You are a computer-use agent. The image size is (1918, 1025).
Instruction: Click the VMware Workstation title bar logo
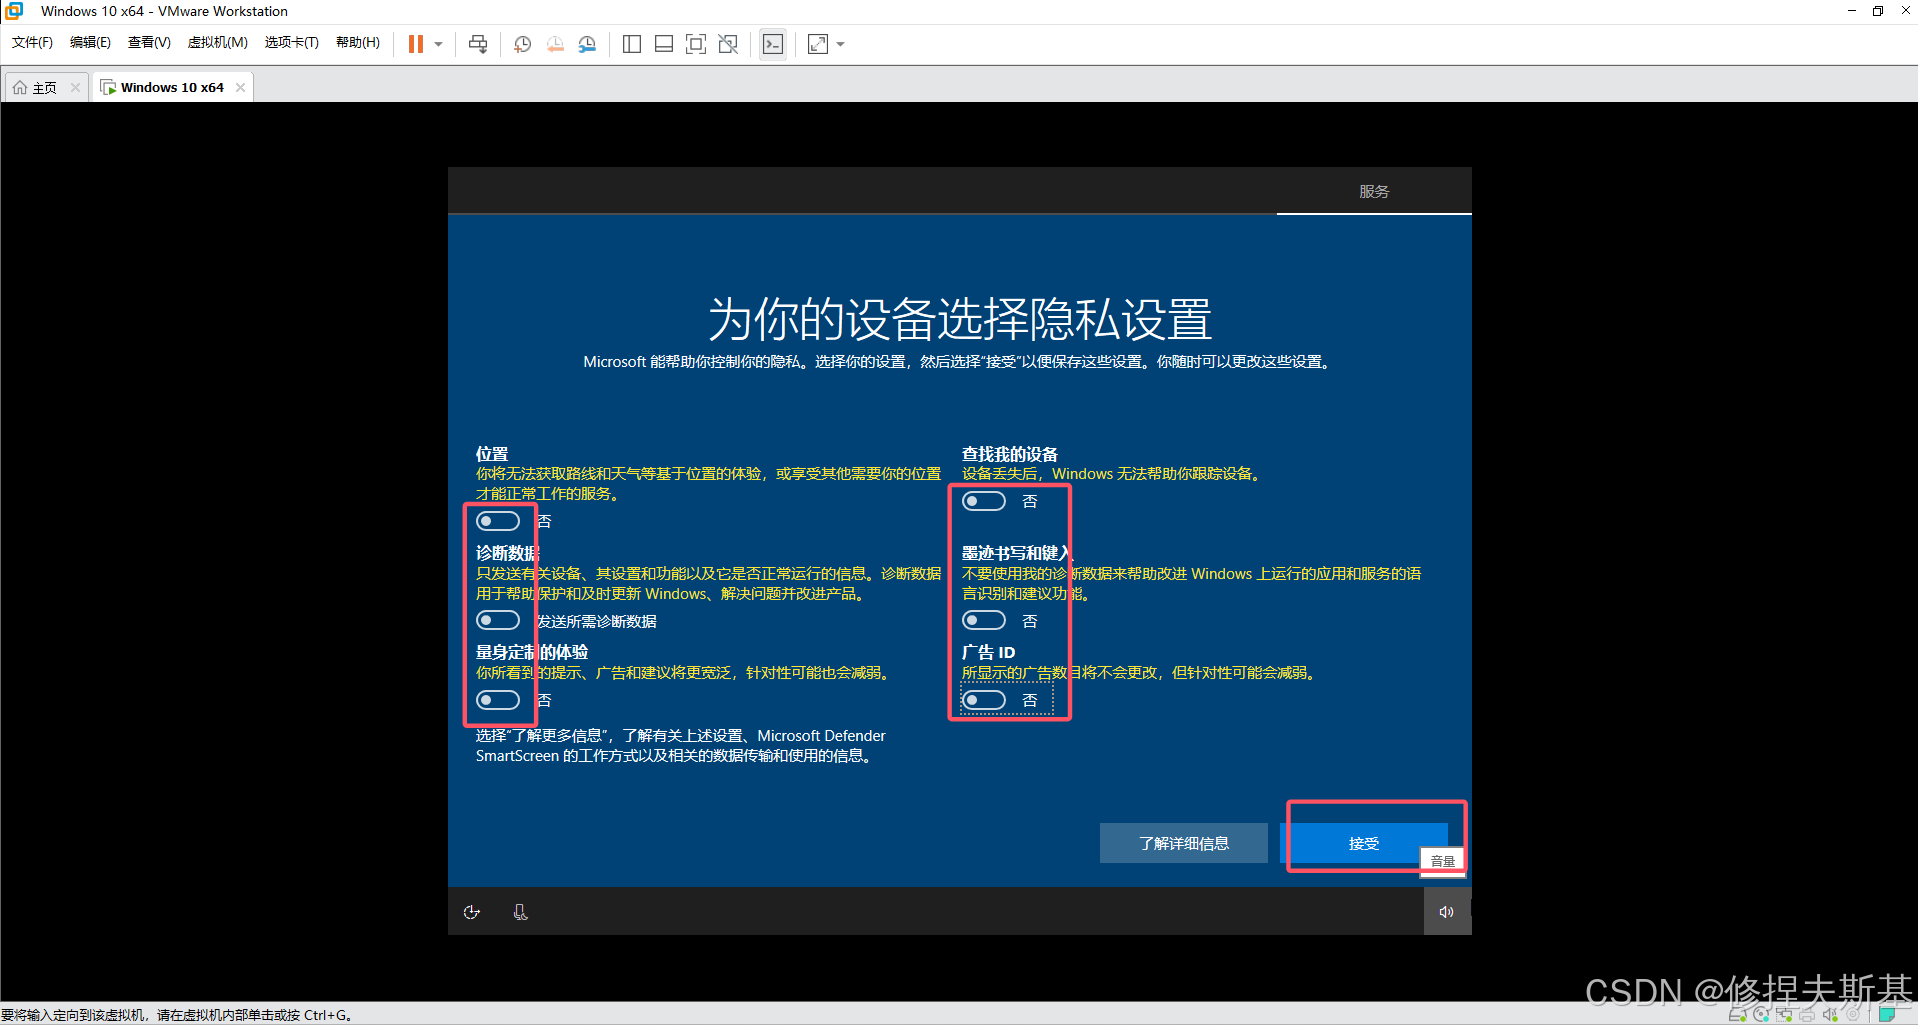14,11
